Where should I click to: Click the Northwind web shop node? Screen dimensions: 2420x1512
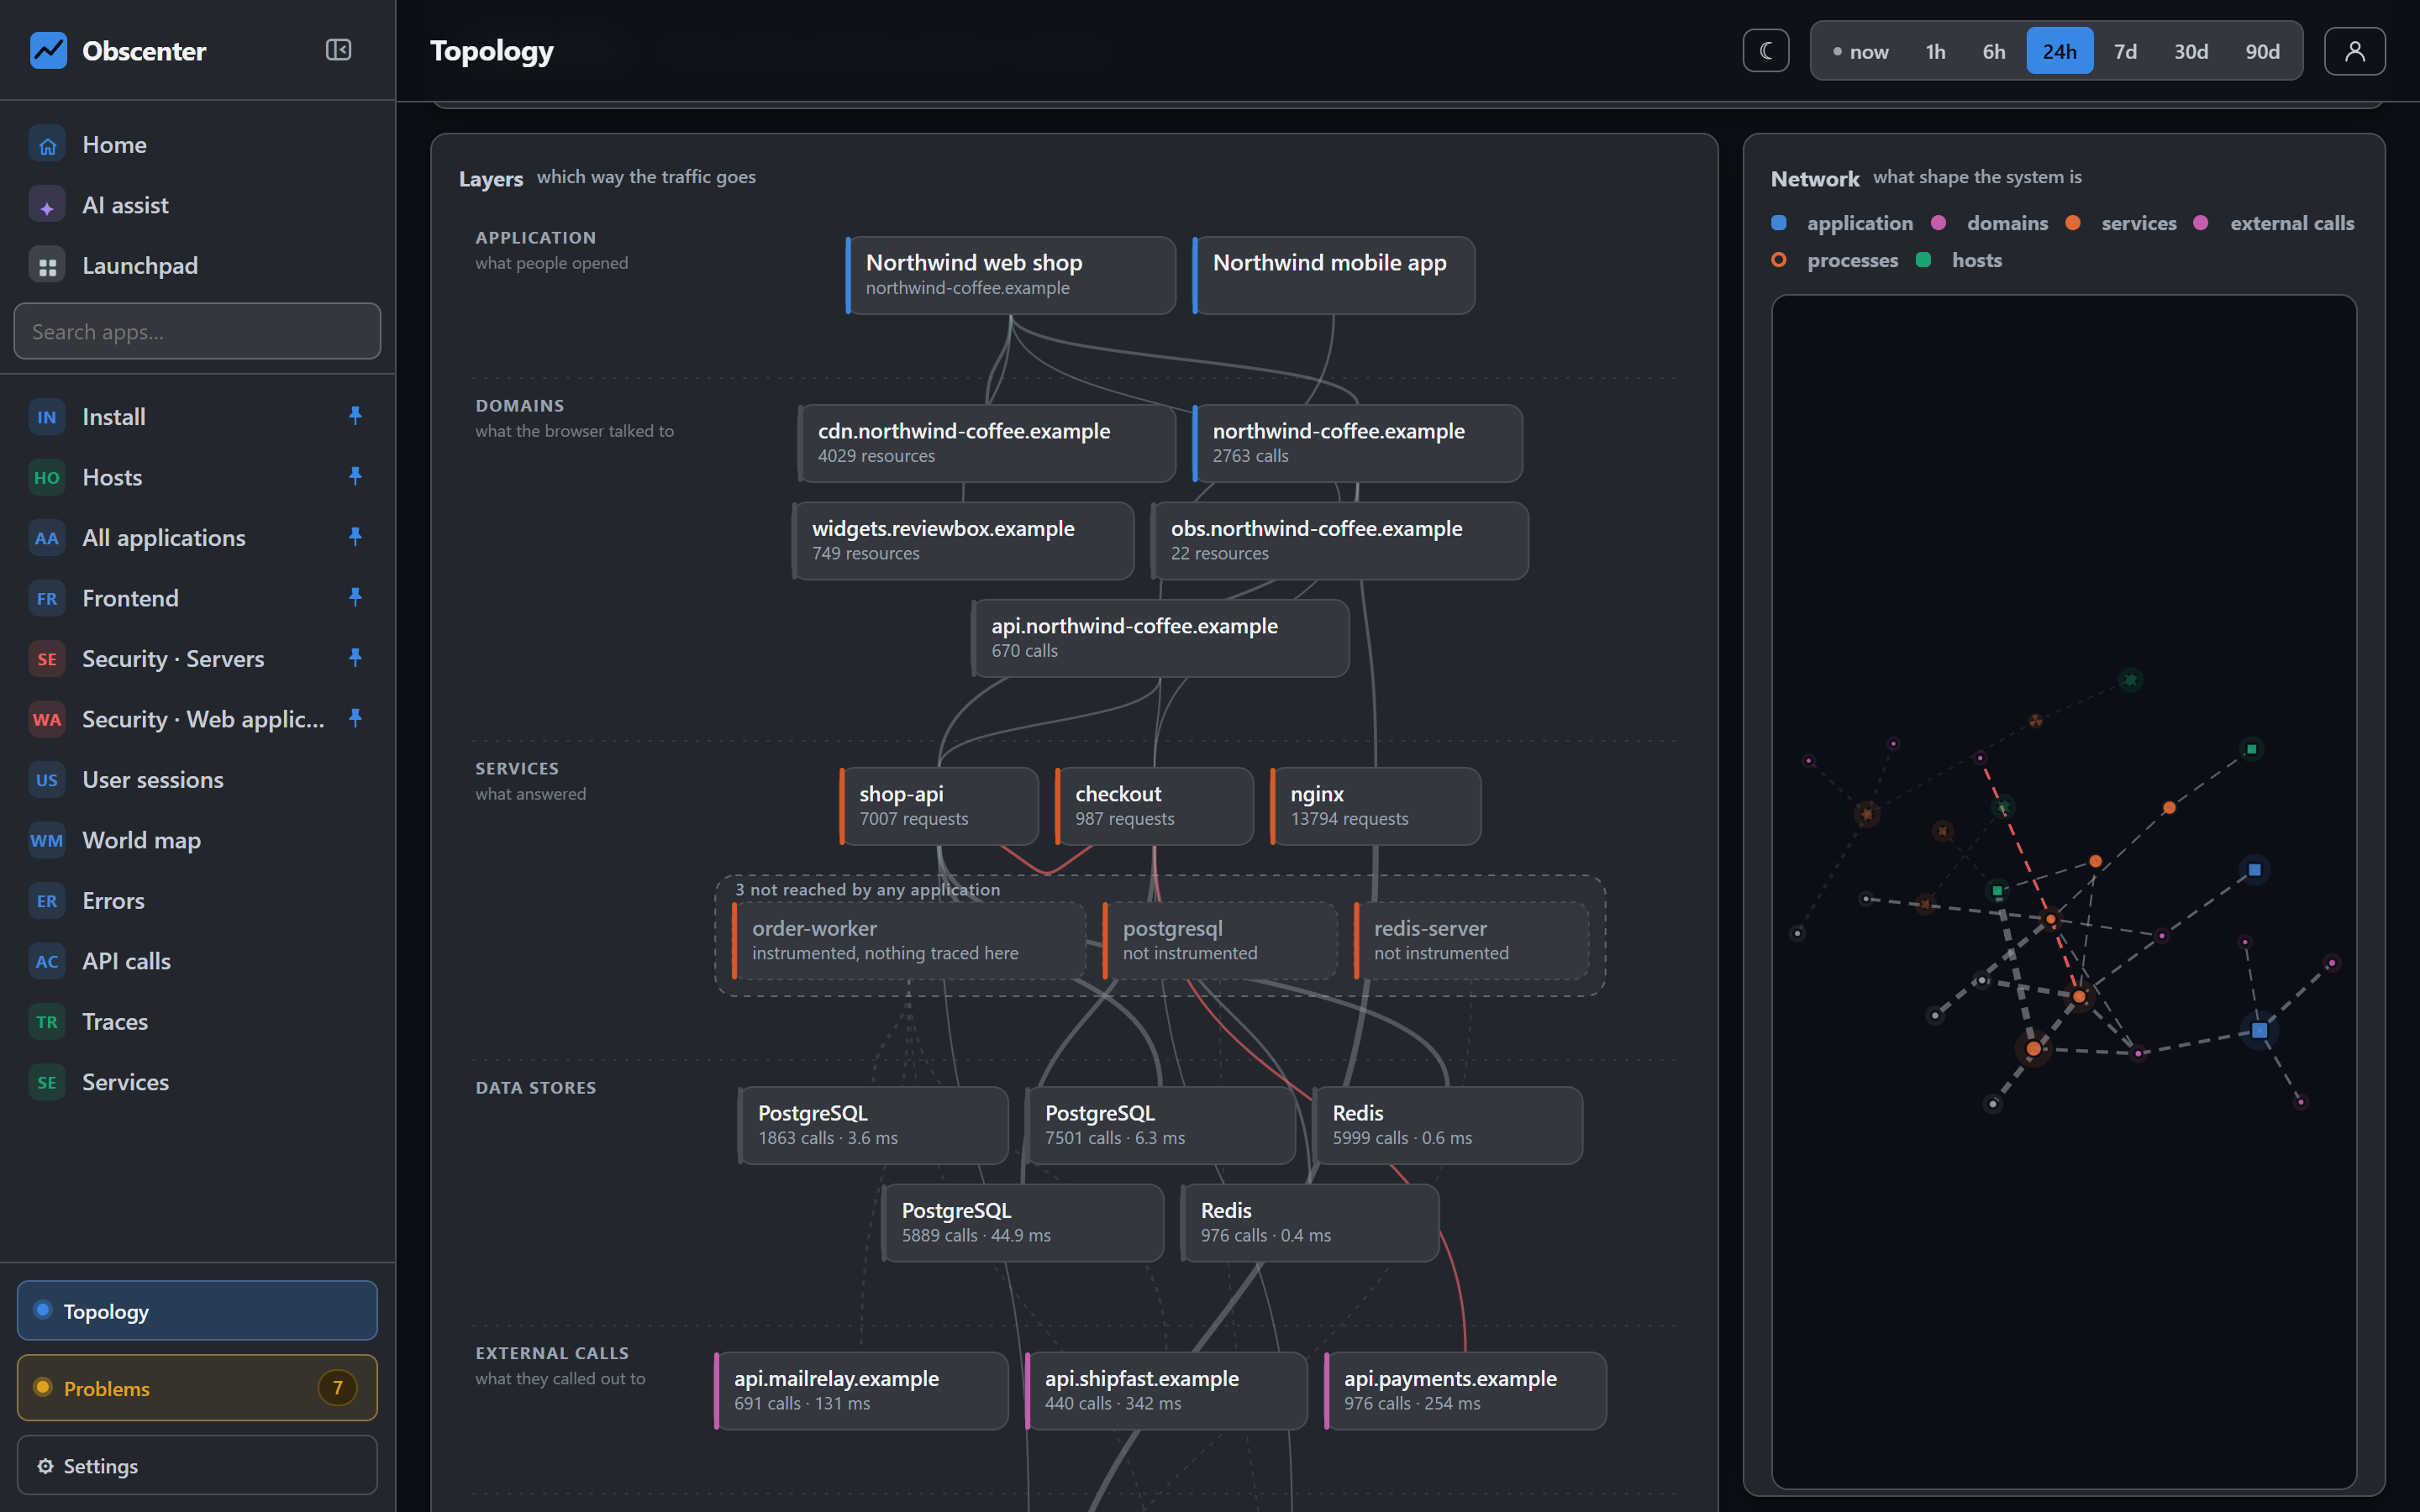(x=1011, y=275)
